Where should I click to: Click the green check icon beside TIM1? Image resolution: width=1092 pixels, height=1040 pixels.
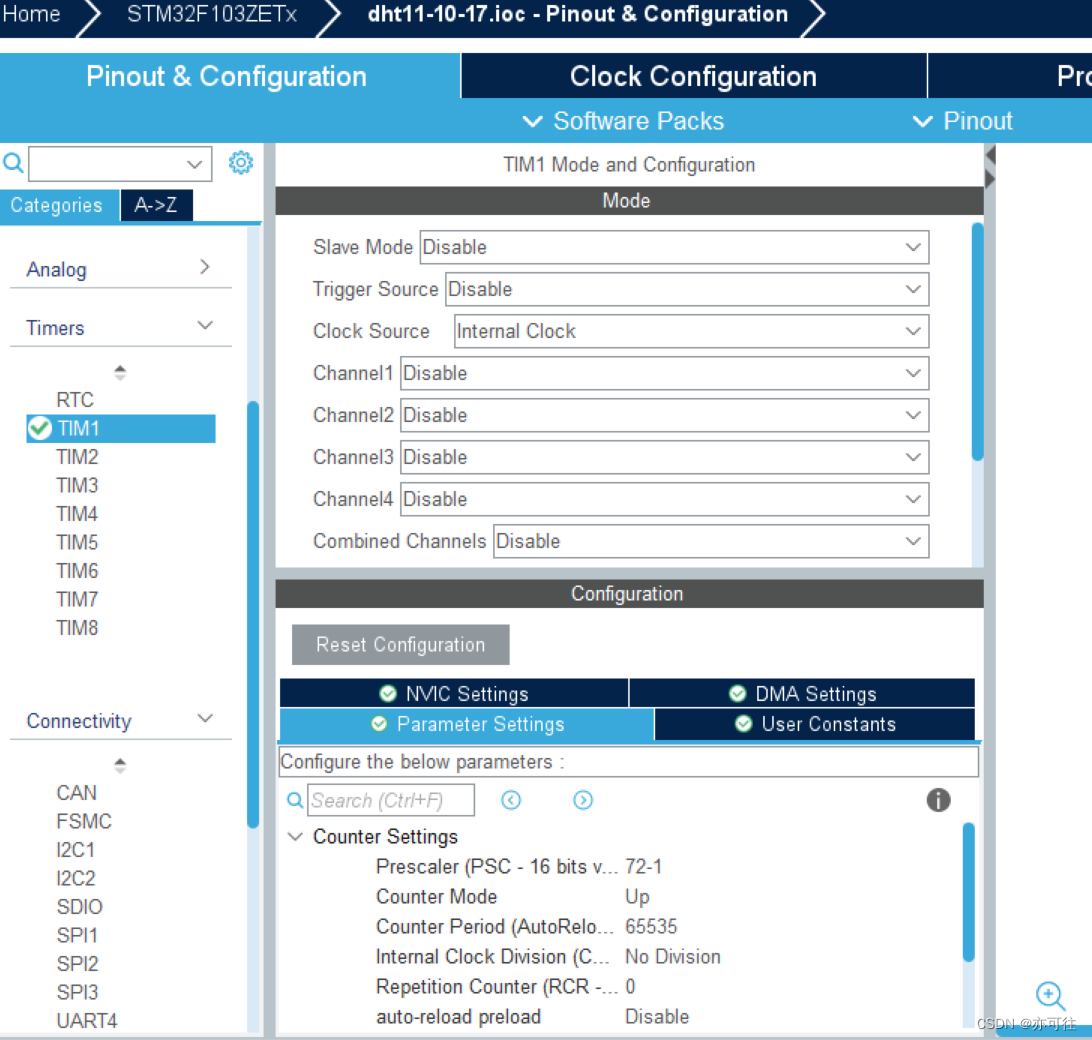[40, 428]
